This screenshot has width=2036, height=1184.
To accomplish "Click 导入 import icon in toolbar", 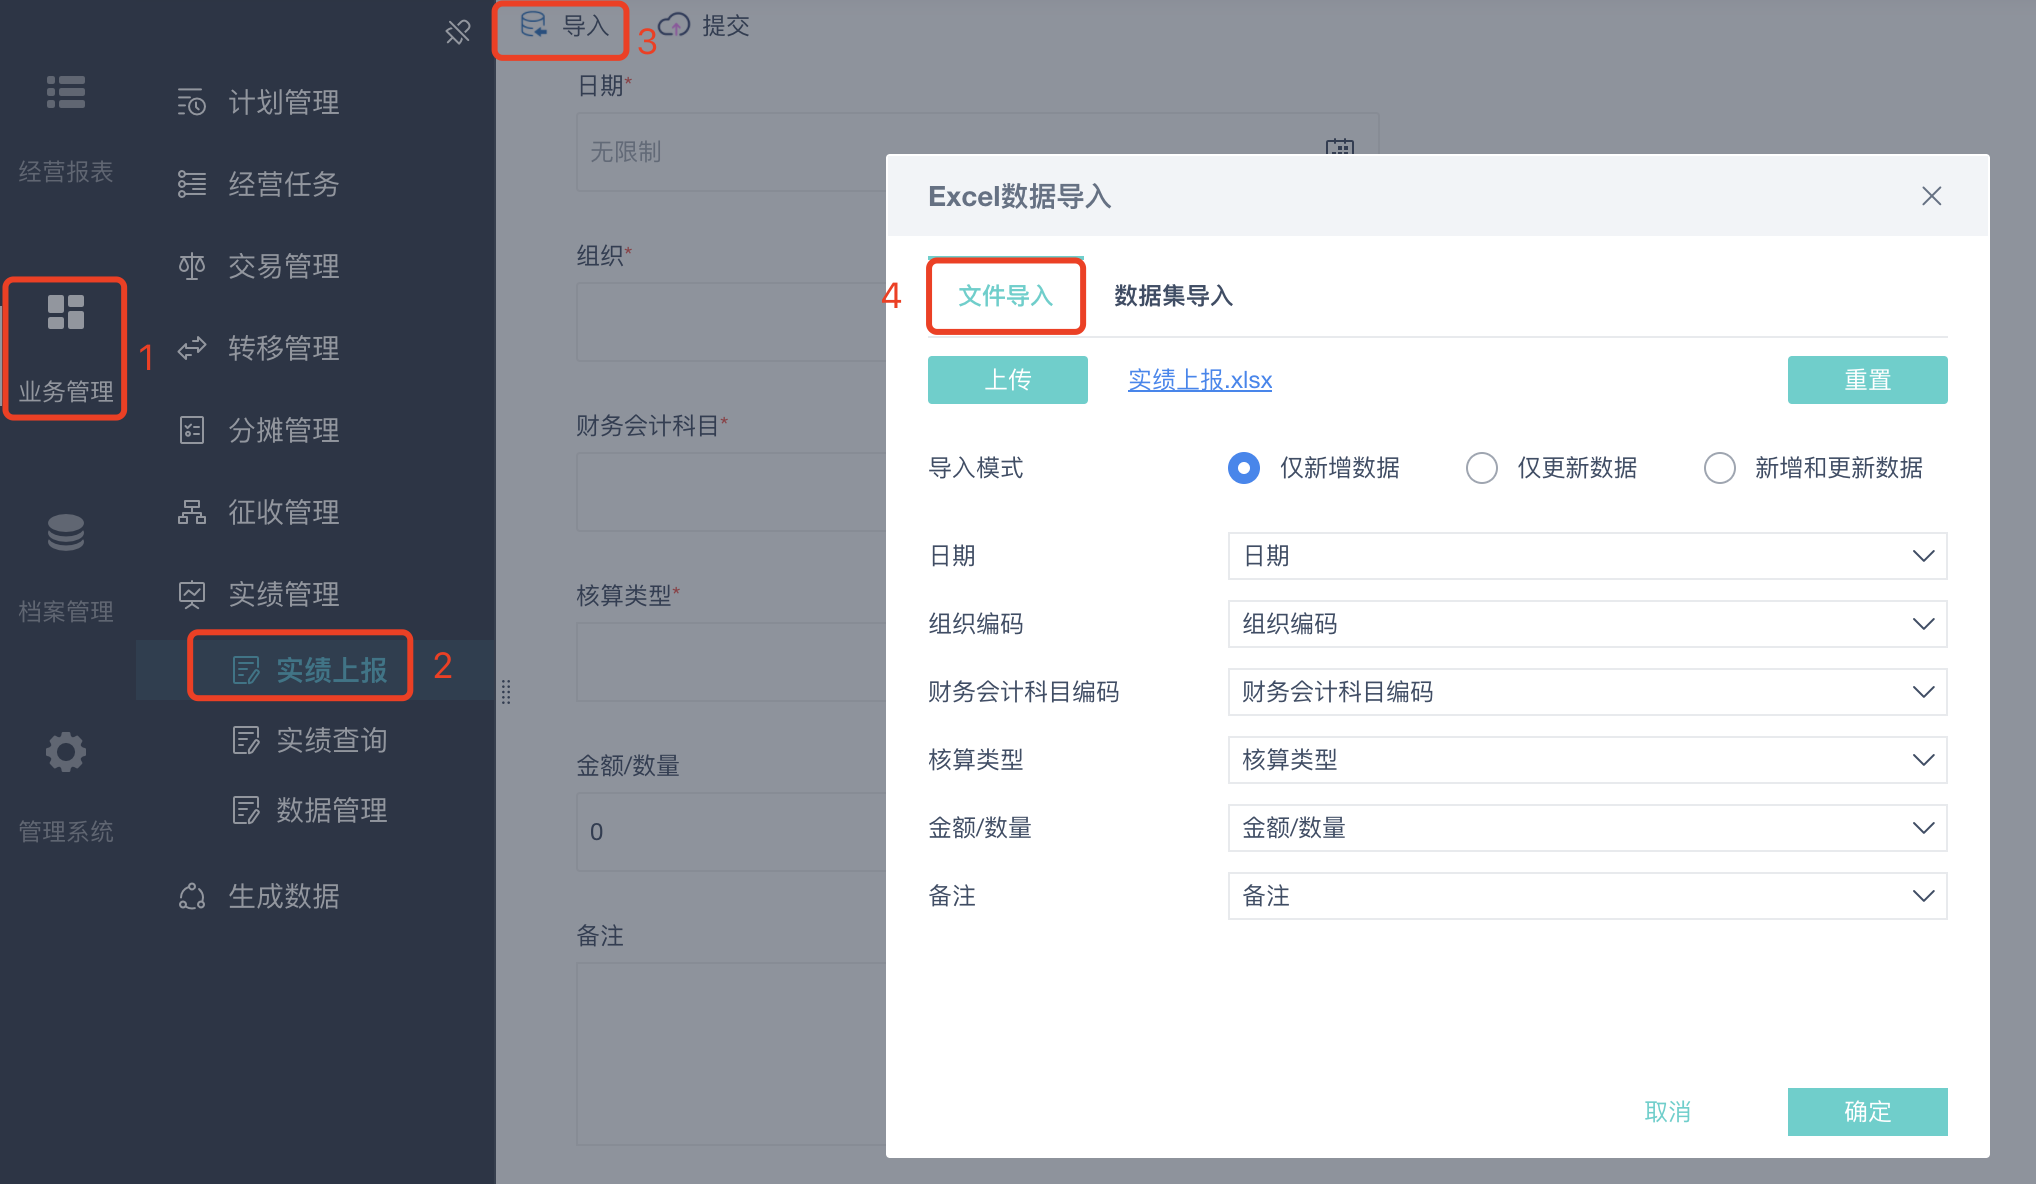I will click(x=535, y=26).
